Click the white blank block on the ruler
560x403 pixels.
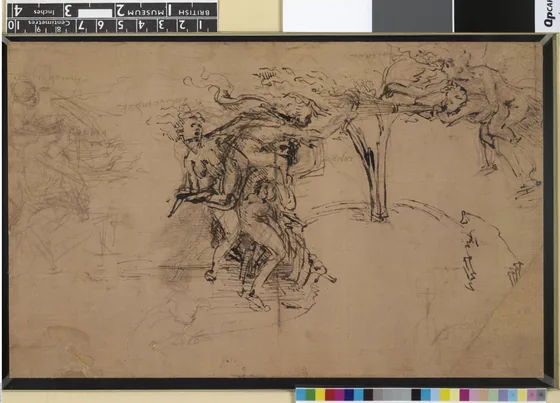click(x=95, y=13)
